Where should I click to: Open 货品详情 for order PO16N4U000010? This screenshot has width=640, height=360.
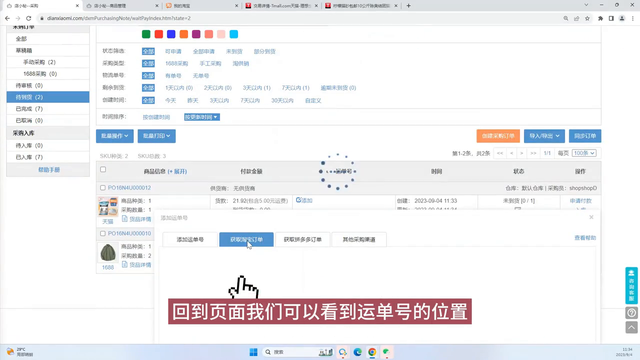(x=137, y=265)
